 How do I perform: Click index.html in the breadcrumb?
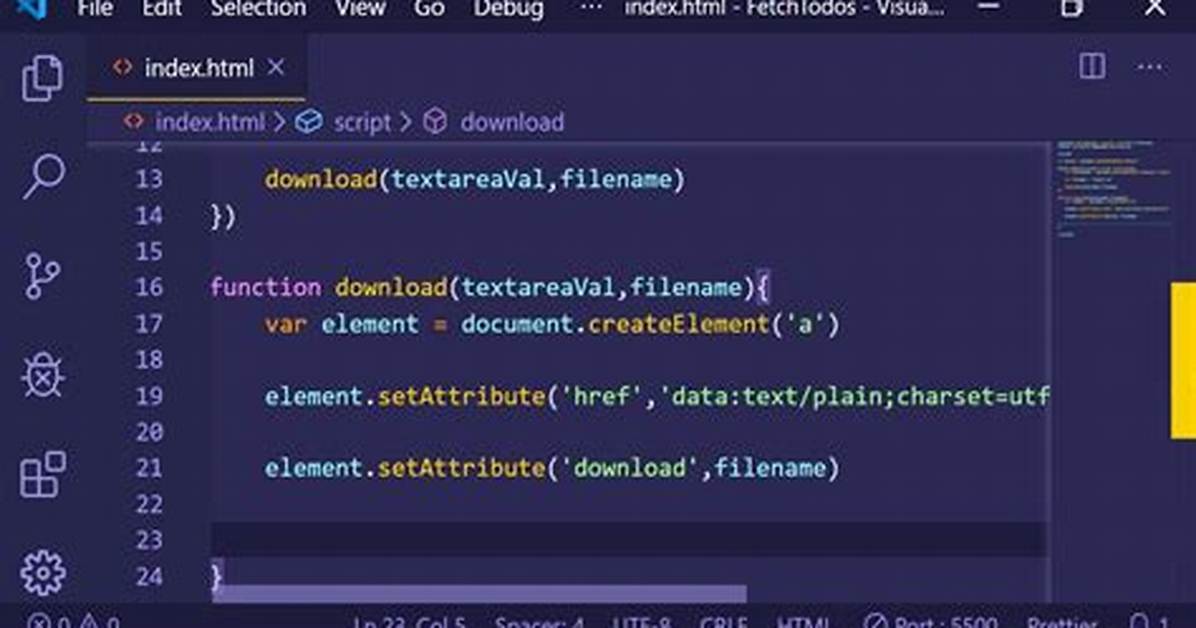(x=210, y=122)
